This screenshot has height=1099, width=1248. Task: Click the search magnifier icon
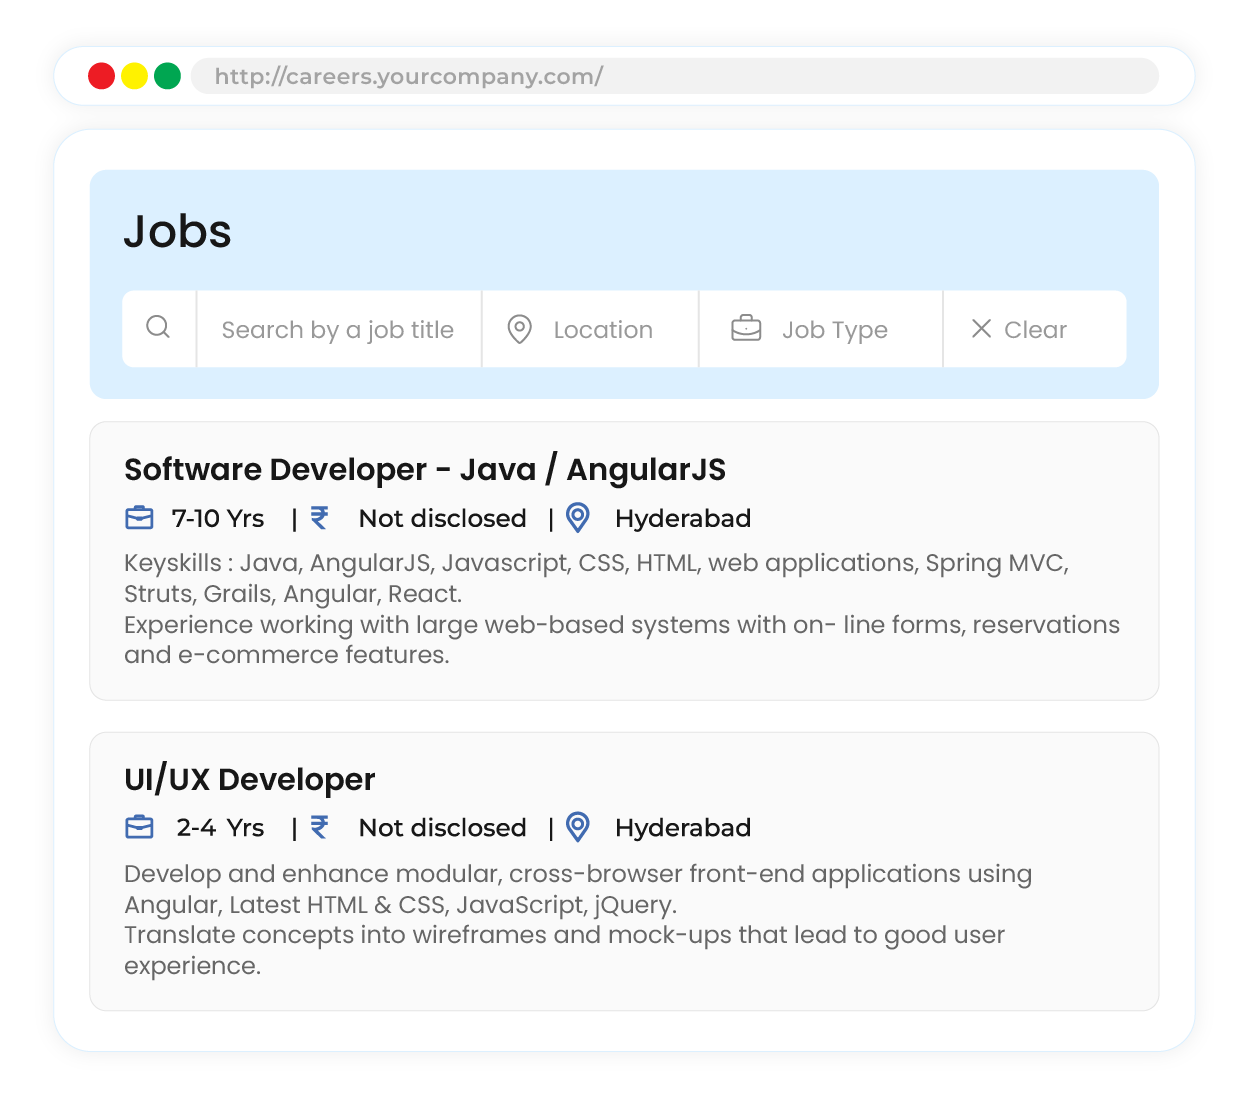tap(159, 328)
